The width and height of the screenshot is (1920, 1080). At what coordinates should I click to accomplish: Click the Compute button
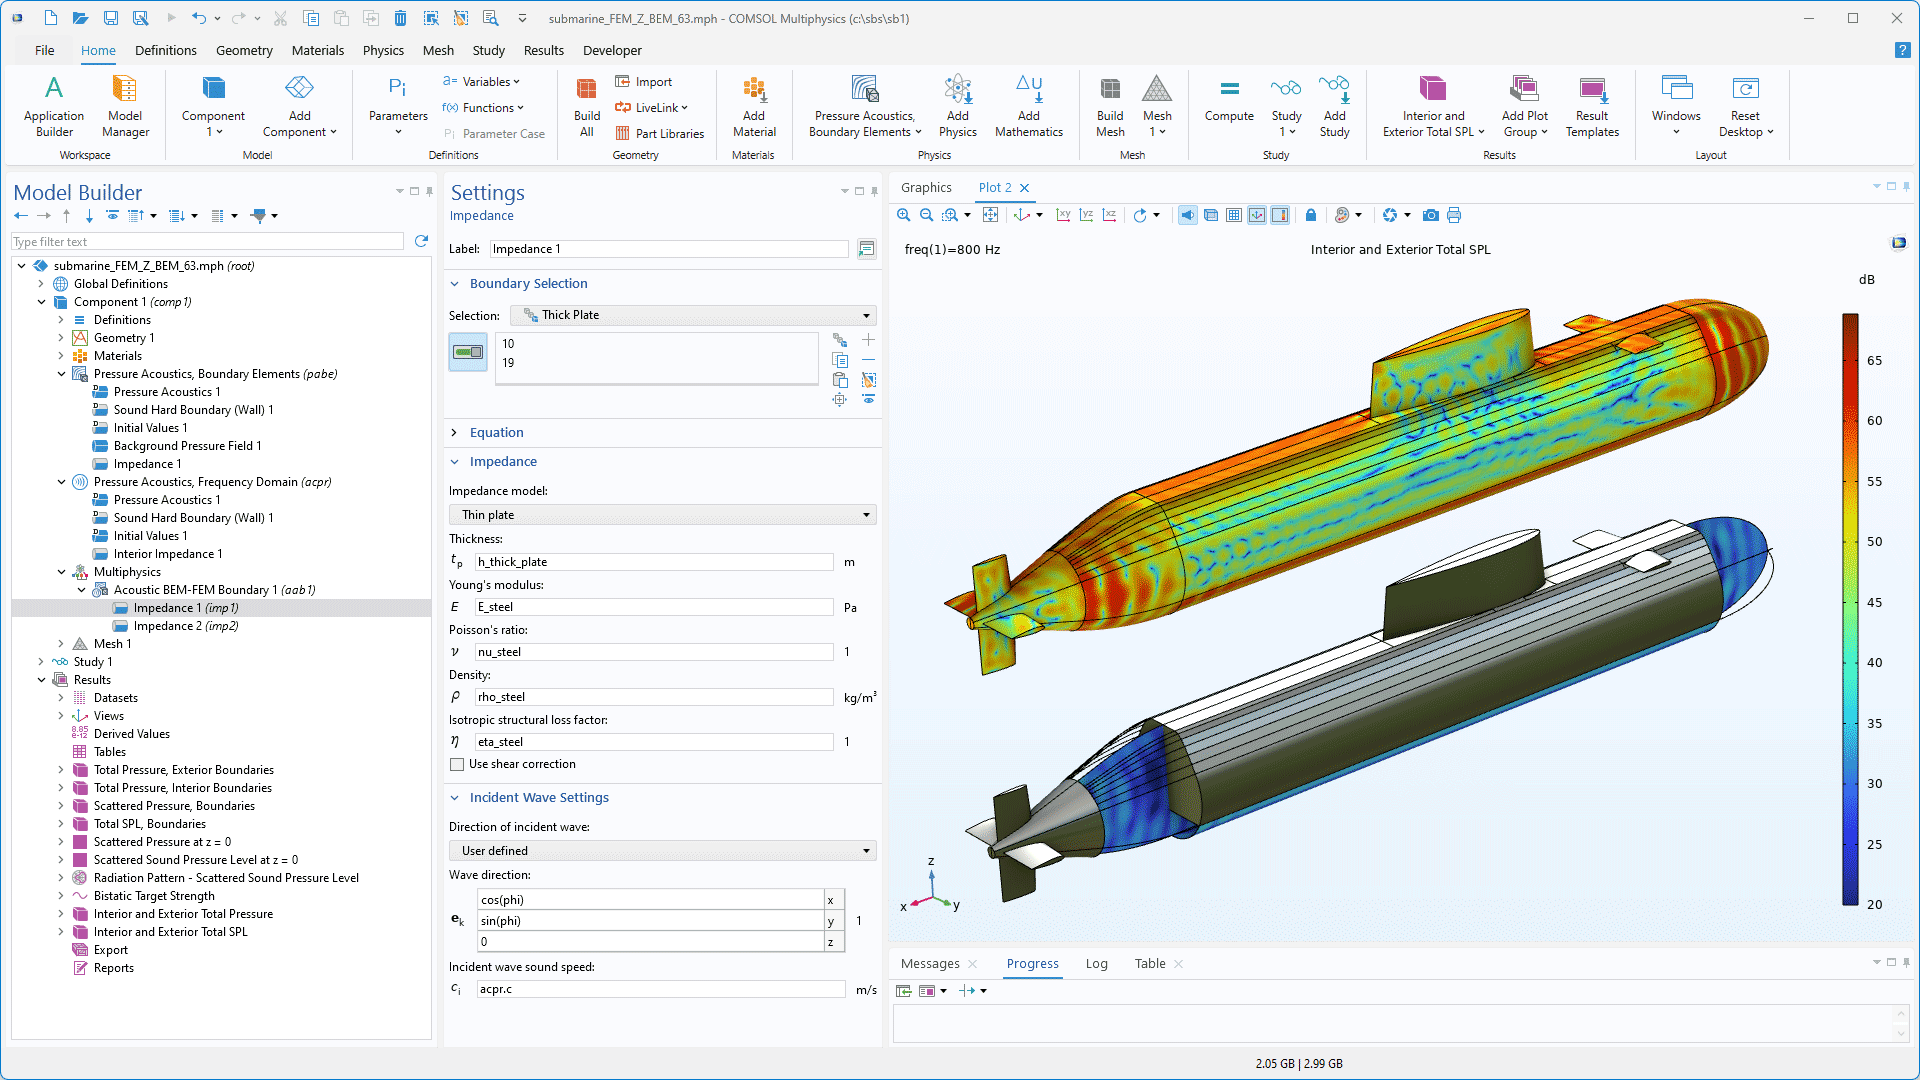pos(1229,100)
